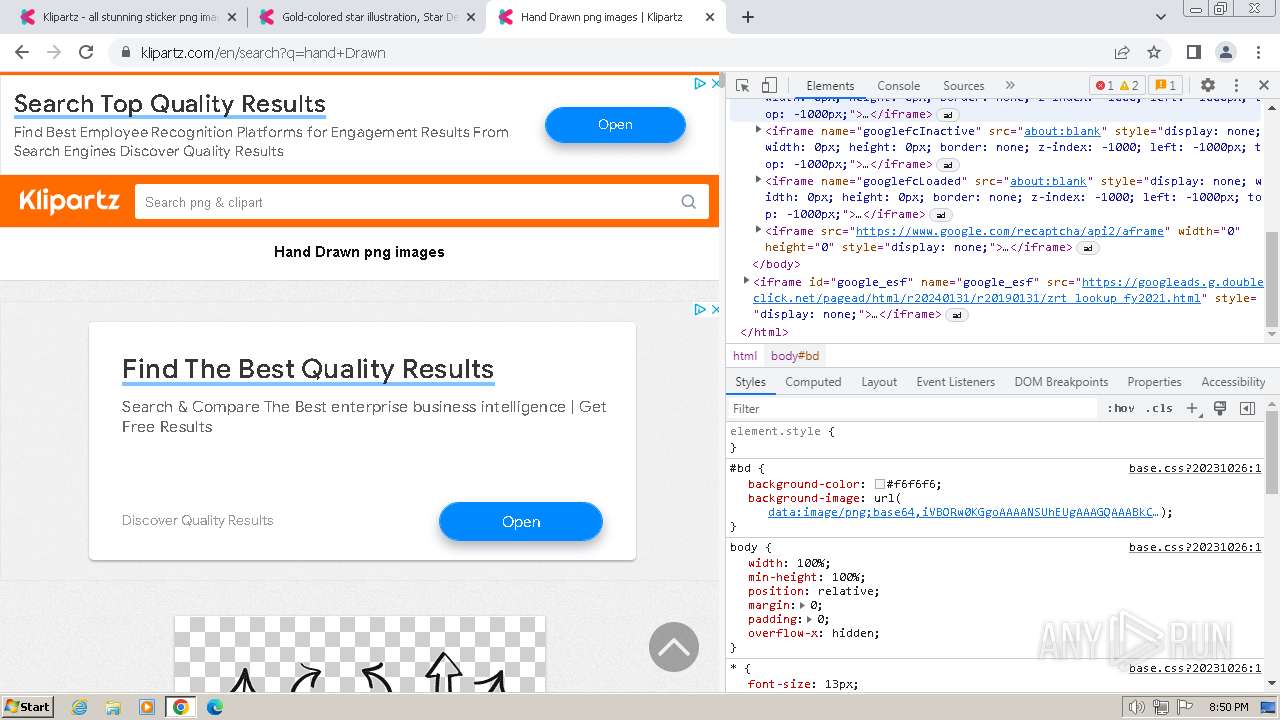The height and width of the screenshot is (720, 1280).
Task: Click the Kliplartz logo
Action: [69, 201]
